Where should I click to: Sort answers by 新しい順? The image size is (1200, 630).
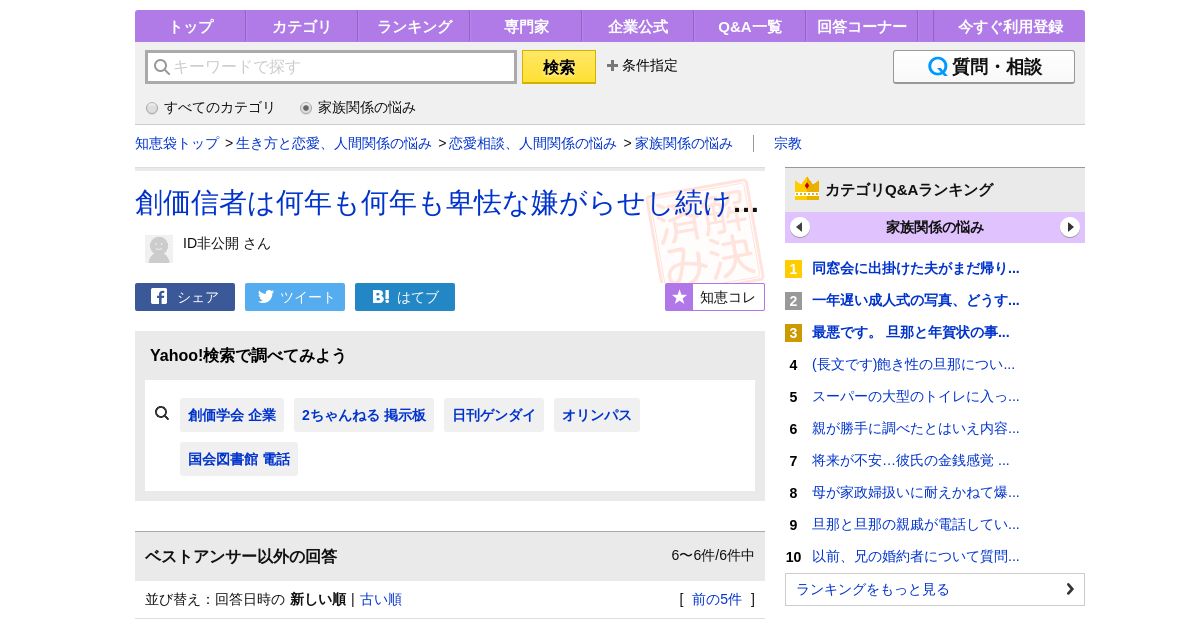tap(318, 599)
